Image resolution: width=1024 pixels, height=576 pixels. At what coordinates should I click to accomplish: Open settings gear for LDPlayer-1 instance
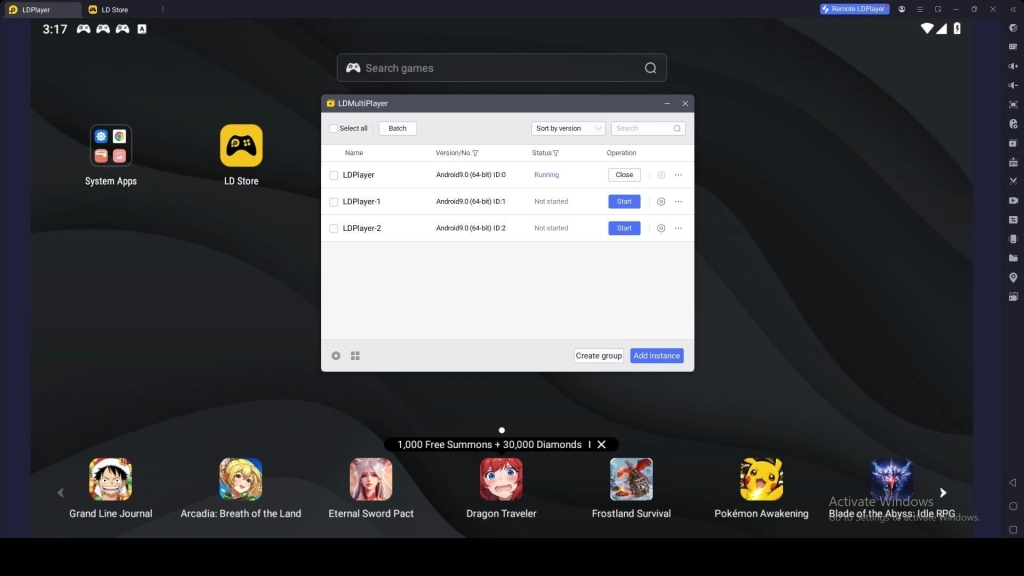coord(661,202)
